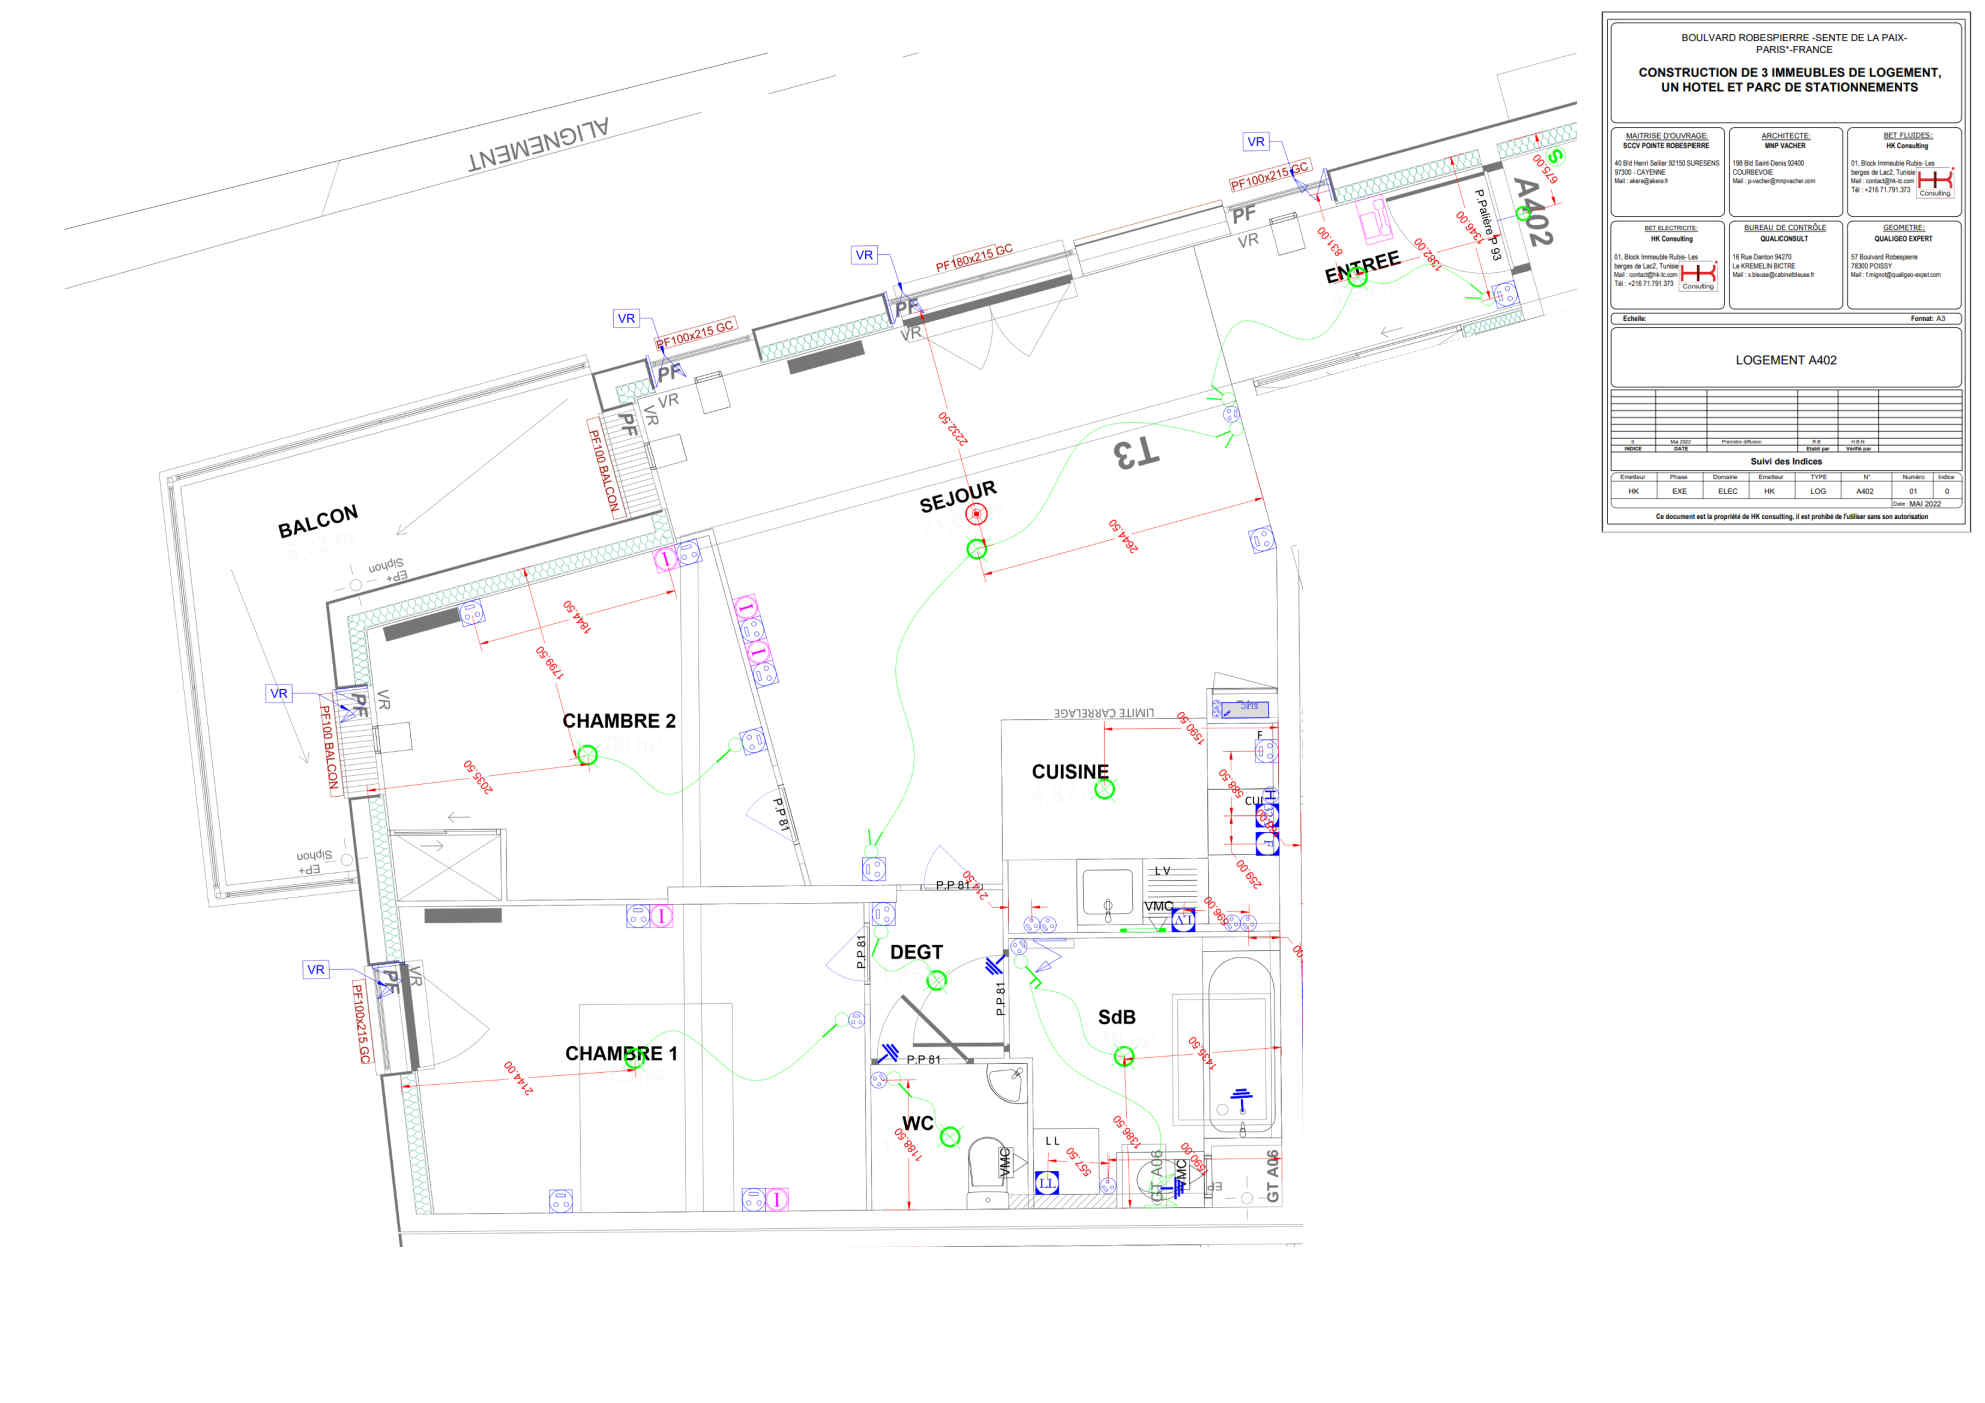Select the green light symbol in WC
This screenshot has width=1985, height=1403.
[950, 1137]
